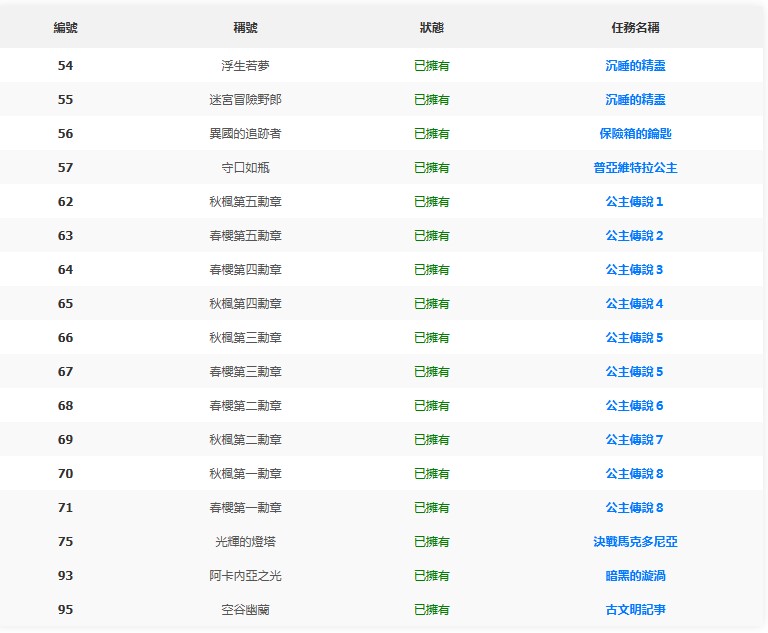The width and height of the screenshot is (768, 633).
Task: Open the 決戰馬克多尼亞 quest link
Action: click(635, 542)
